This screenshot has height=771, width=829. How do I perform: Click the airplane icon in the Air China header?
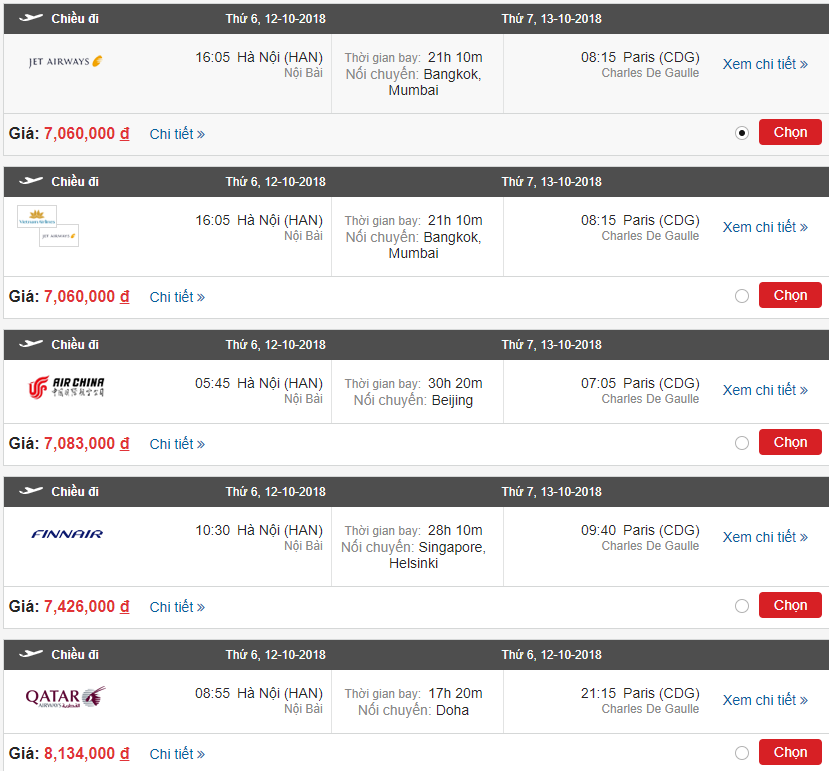(31, 345)
